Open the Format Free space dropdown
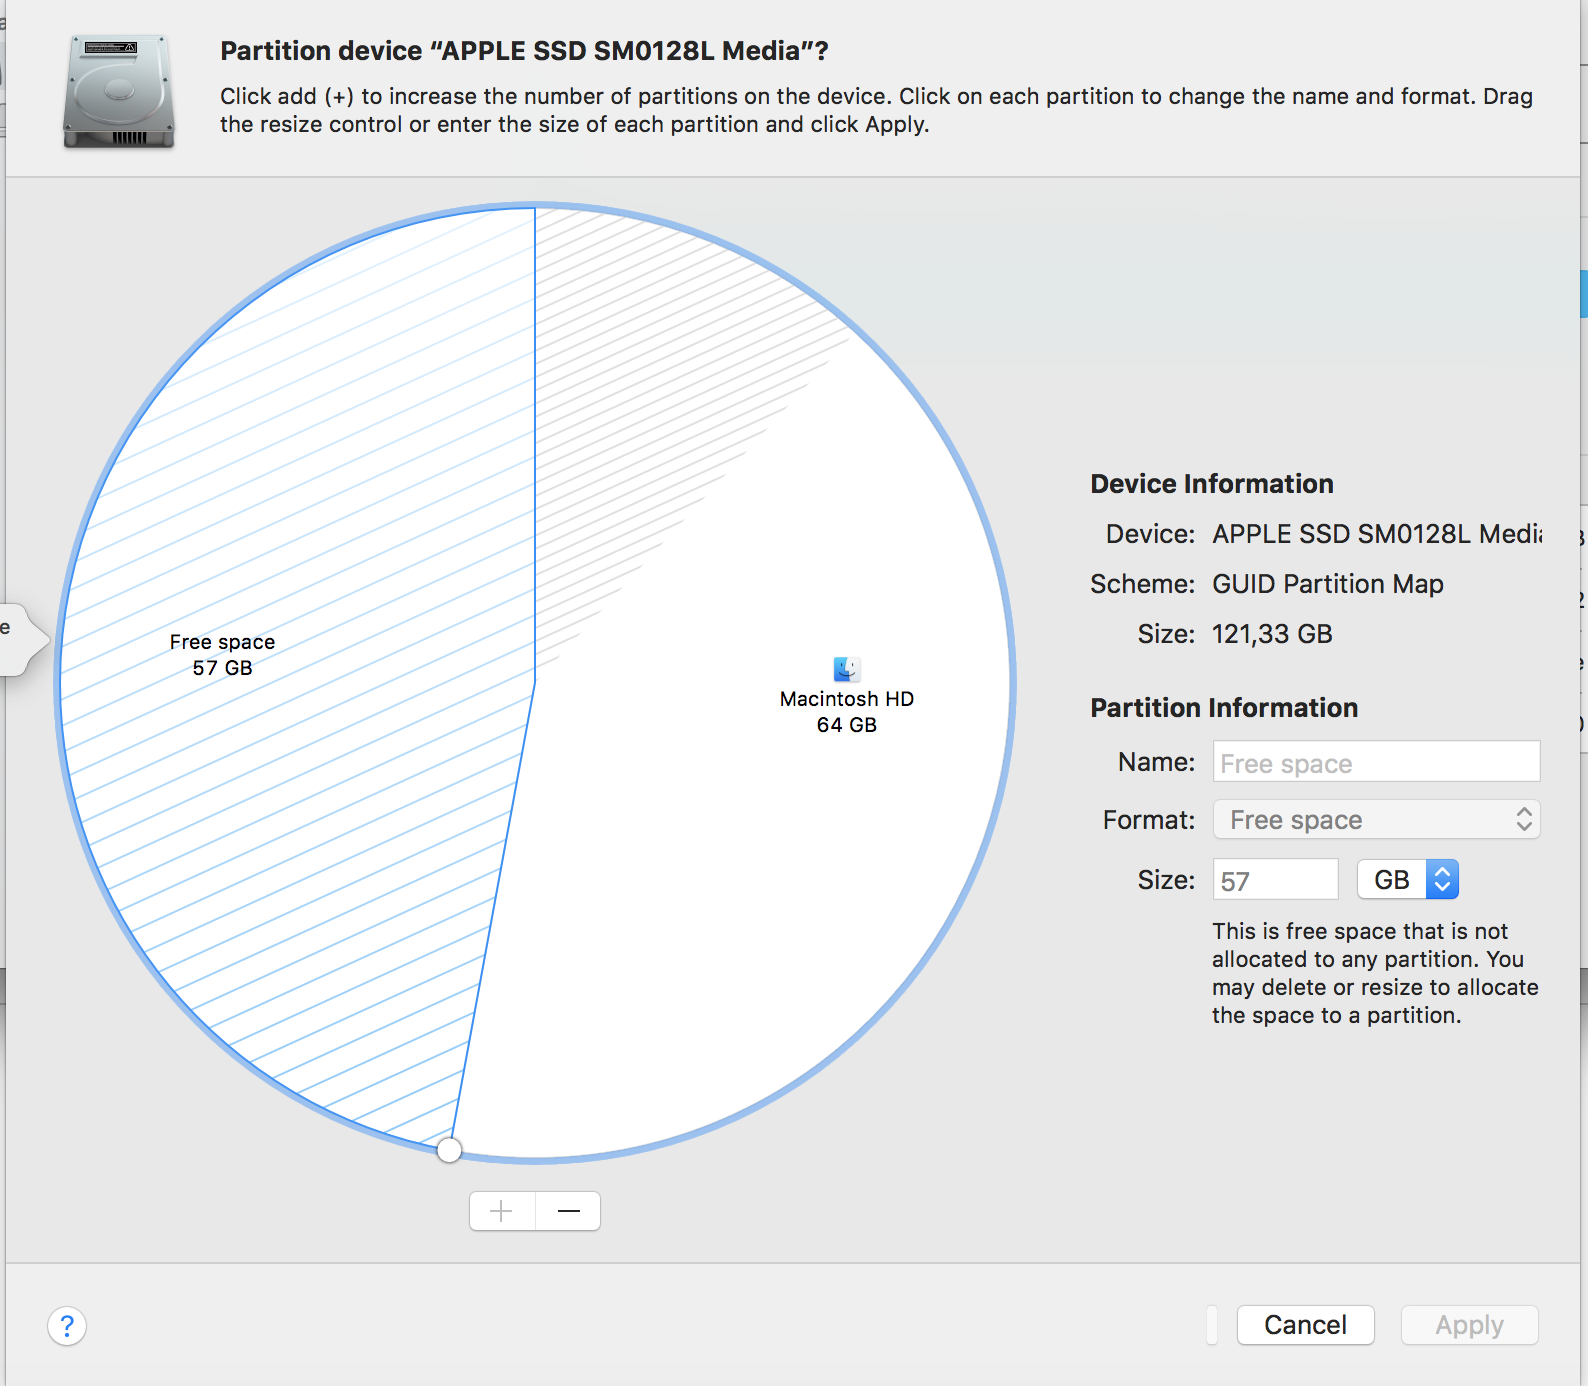Image resolution: width=1588 pixels, height=1386 pixels. [1376, 820]
